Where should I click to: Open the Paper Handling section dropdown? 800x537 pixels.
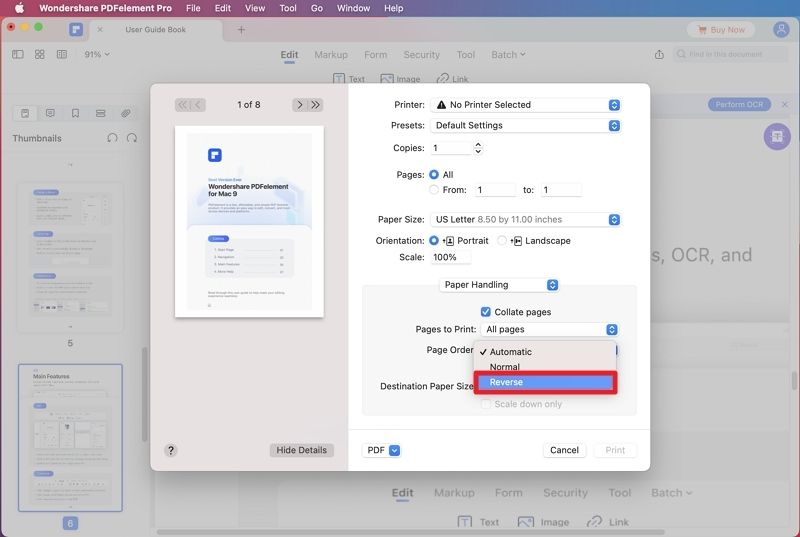point(499,285)
